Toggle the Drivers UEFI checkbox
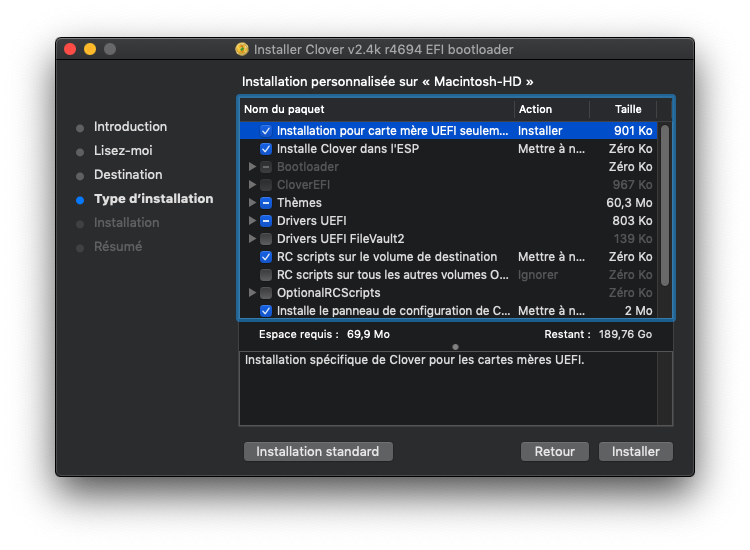The width and height of the screenshot is (750, 550). pyautogui.click(x=266, y=220)
